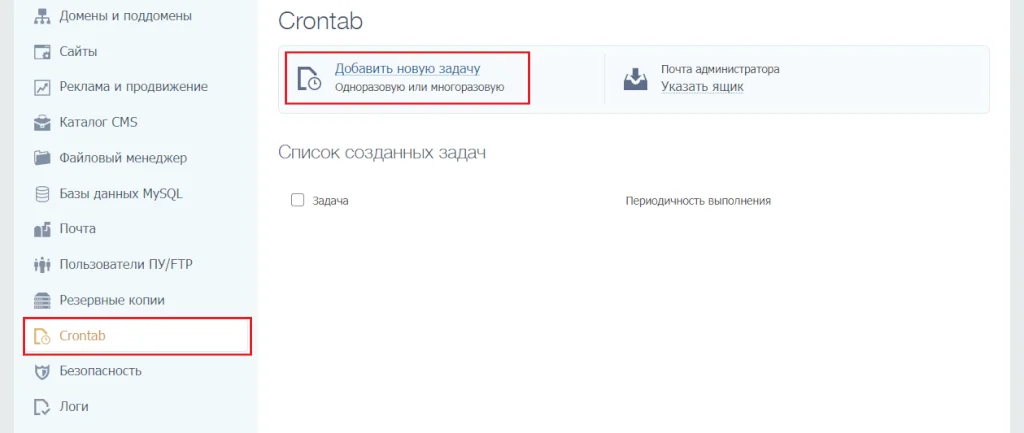The image size is (1024, 433).
Task: Follow the Добавить новую задачу link
Action: tap(408, 69)
